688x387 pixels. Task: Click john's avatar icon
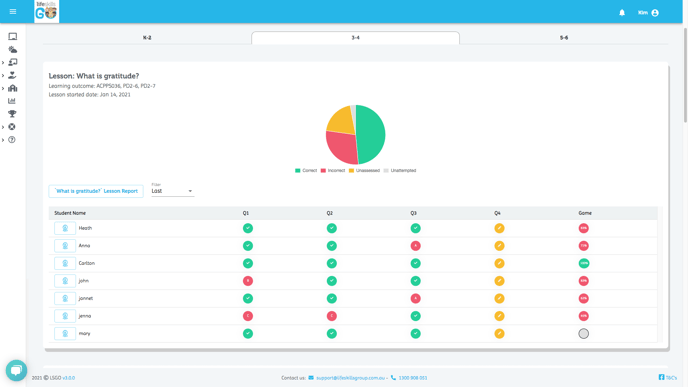[65, 281]
